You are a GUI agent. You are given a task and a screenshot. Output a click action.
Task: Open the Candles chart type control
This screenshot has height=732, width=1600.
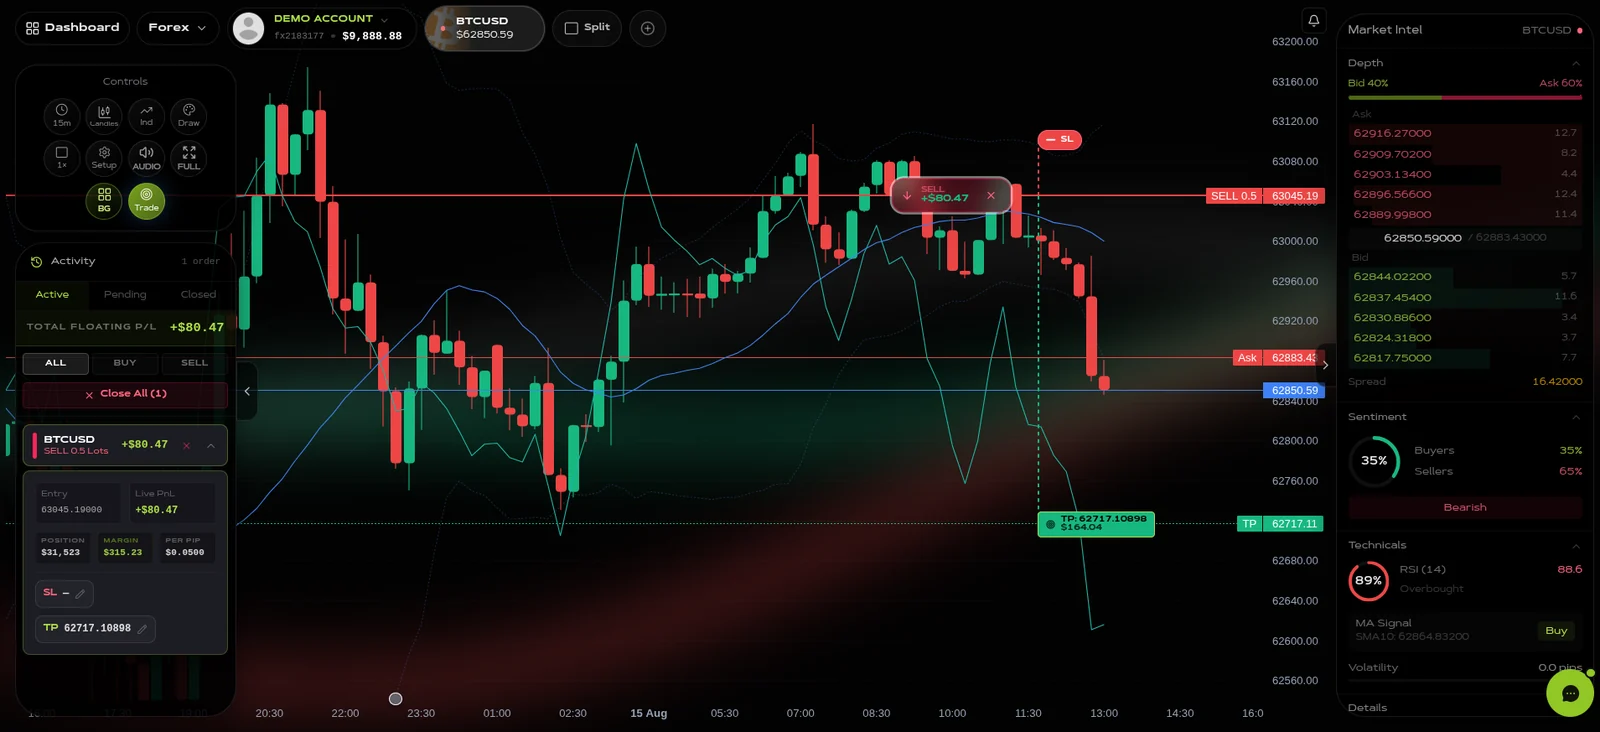click(104, 115)
